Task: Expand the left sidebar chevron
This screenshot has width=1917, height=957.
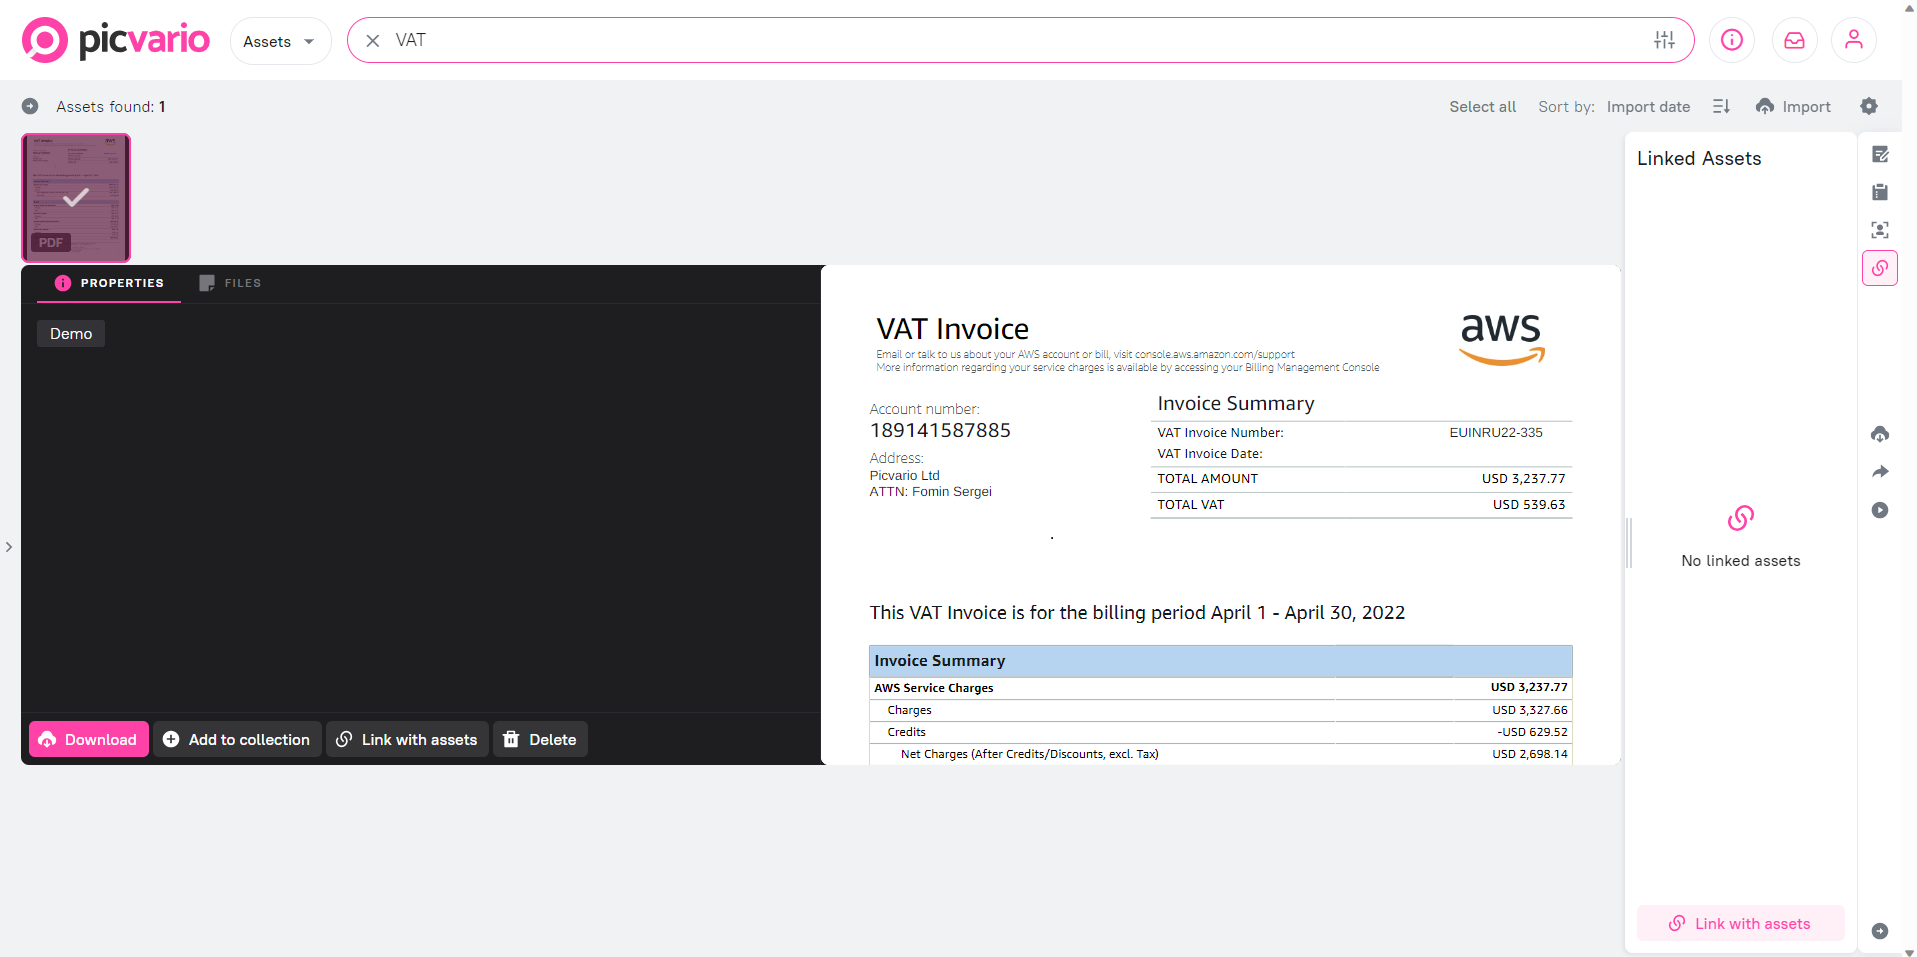Action: tap(9, 547)
